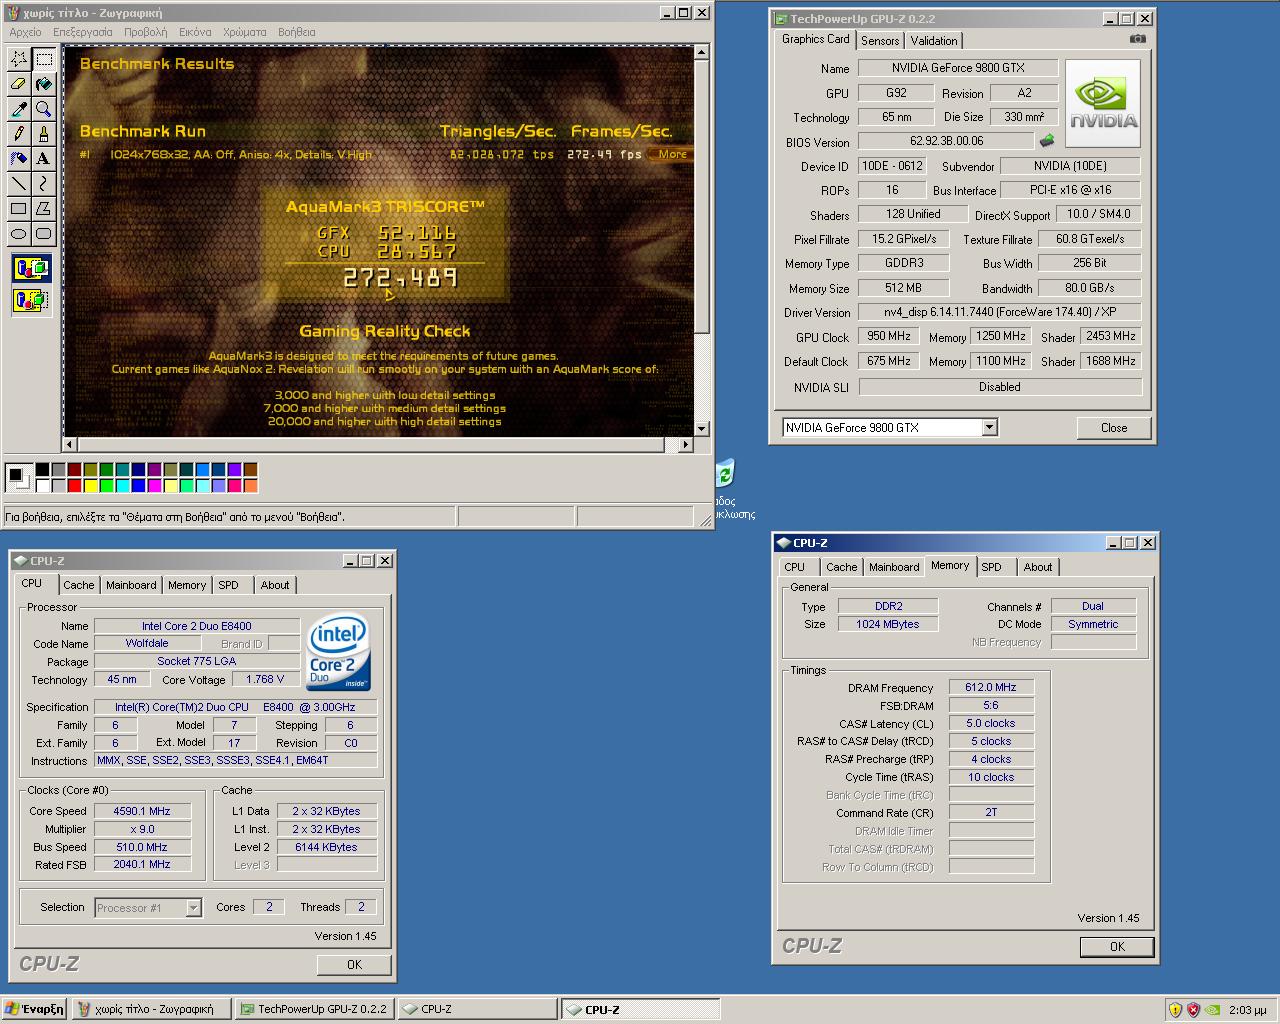Click the yellow security shield tray icon

(1176, 1009)
